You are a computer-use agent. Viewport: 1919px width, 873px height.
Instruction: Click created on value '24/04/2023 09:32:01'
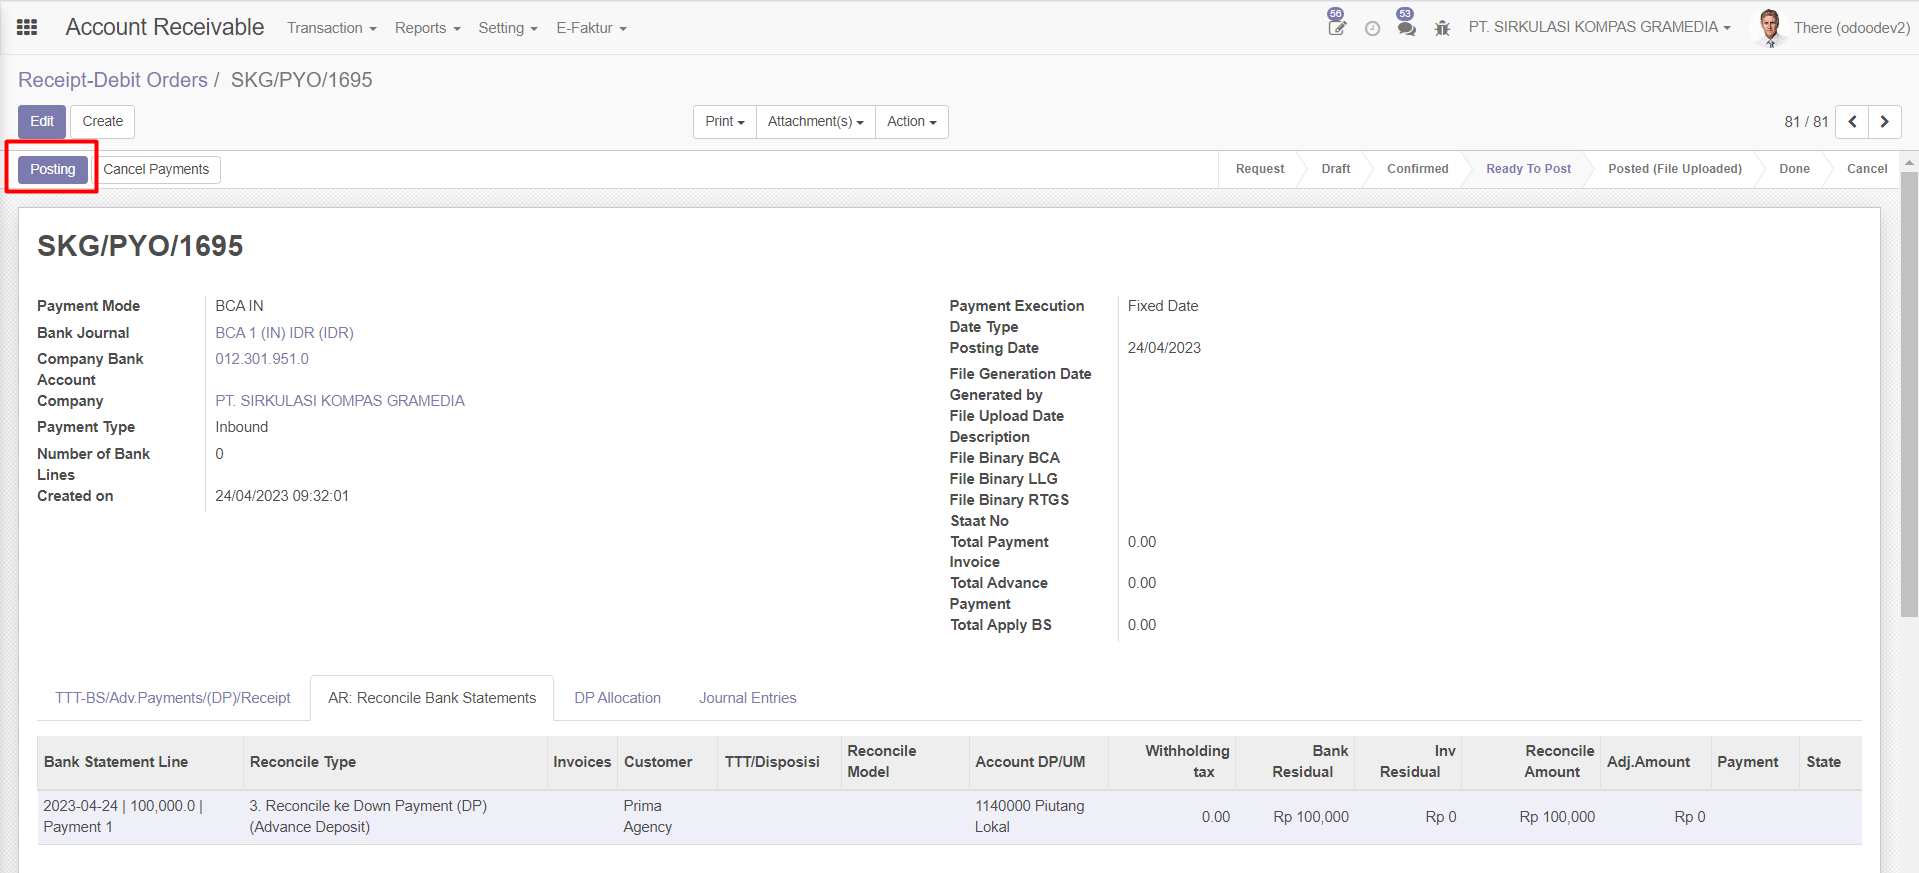point(282,496)
